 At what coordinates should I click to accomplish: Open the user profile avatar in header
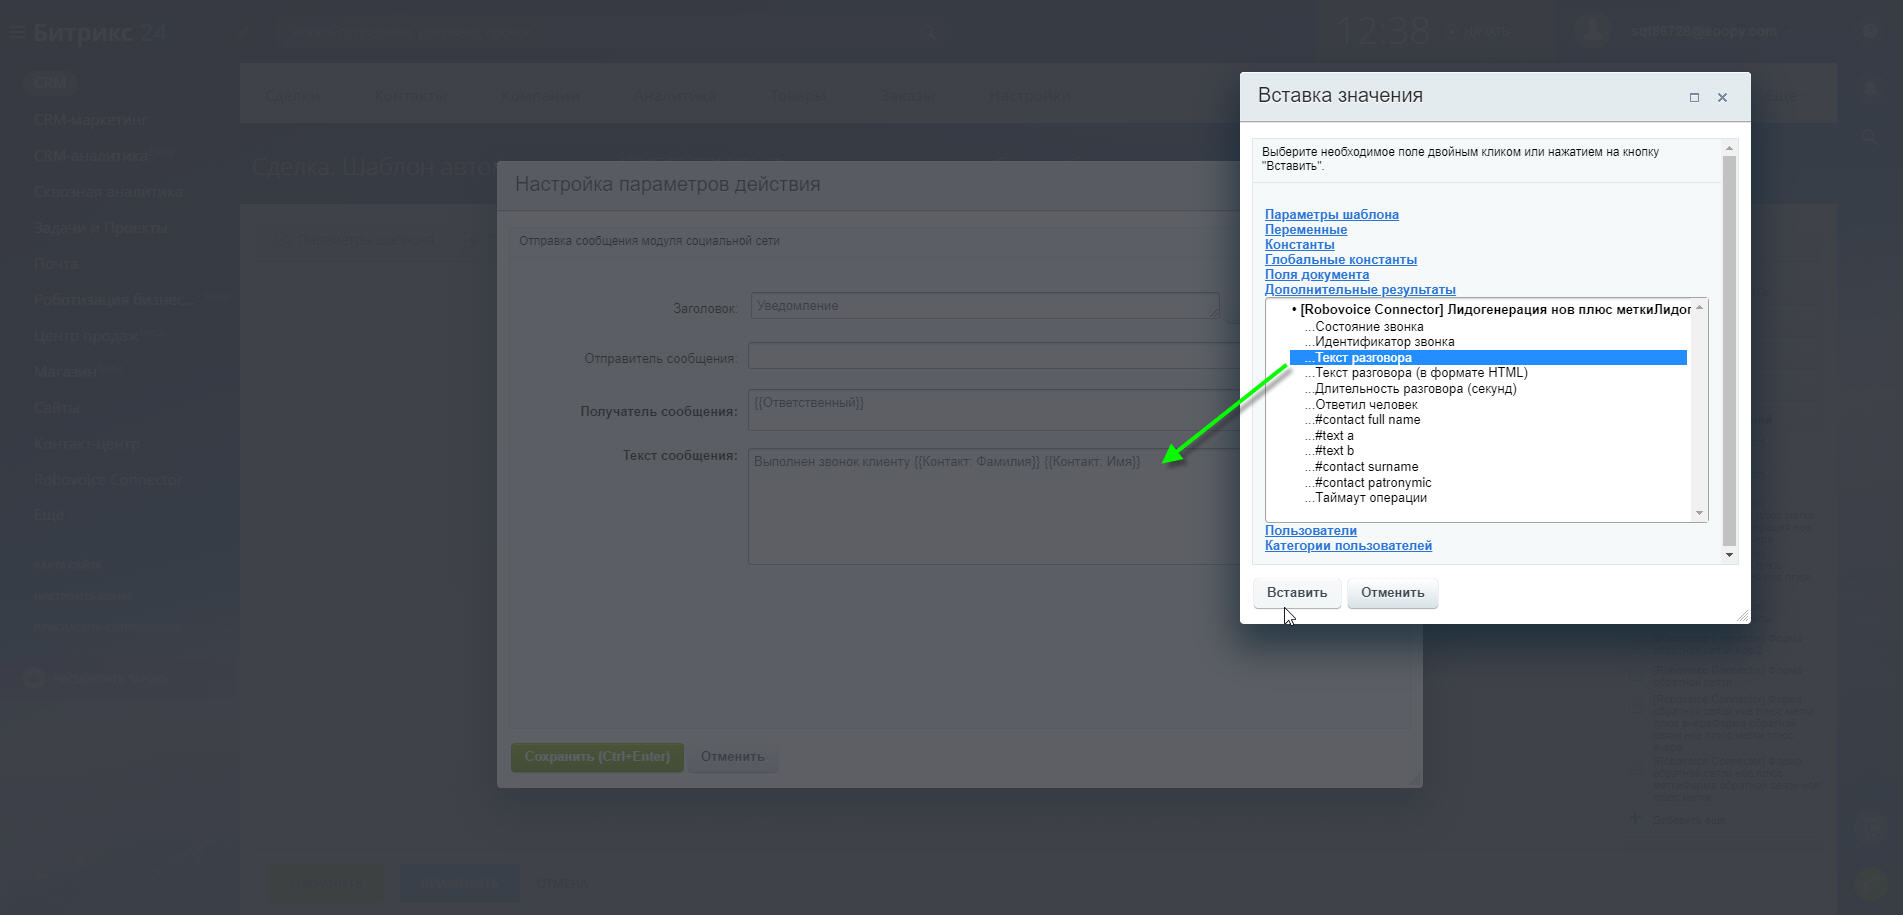(1592, 31)
